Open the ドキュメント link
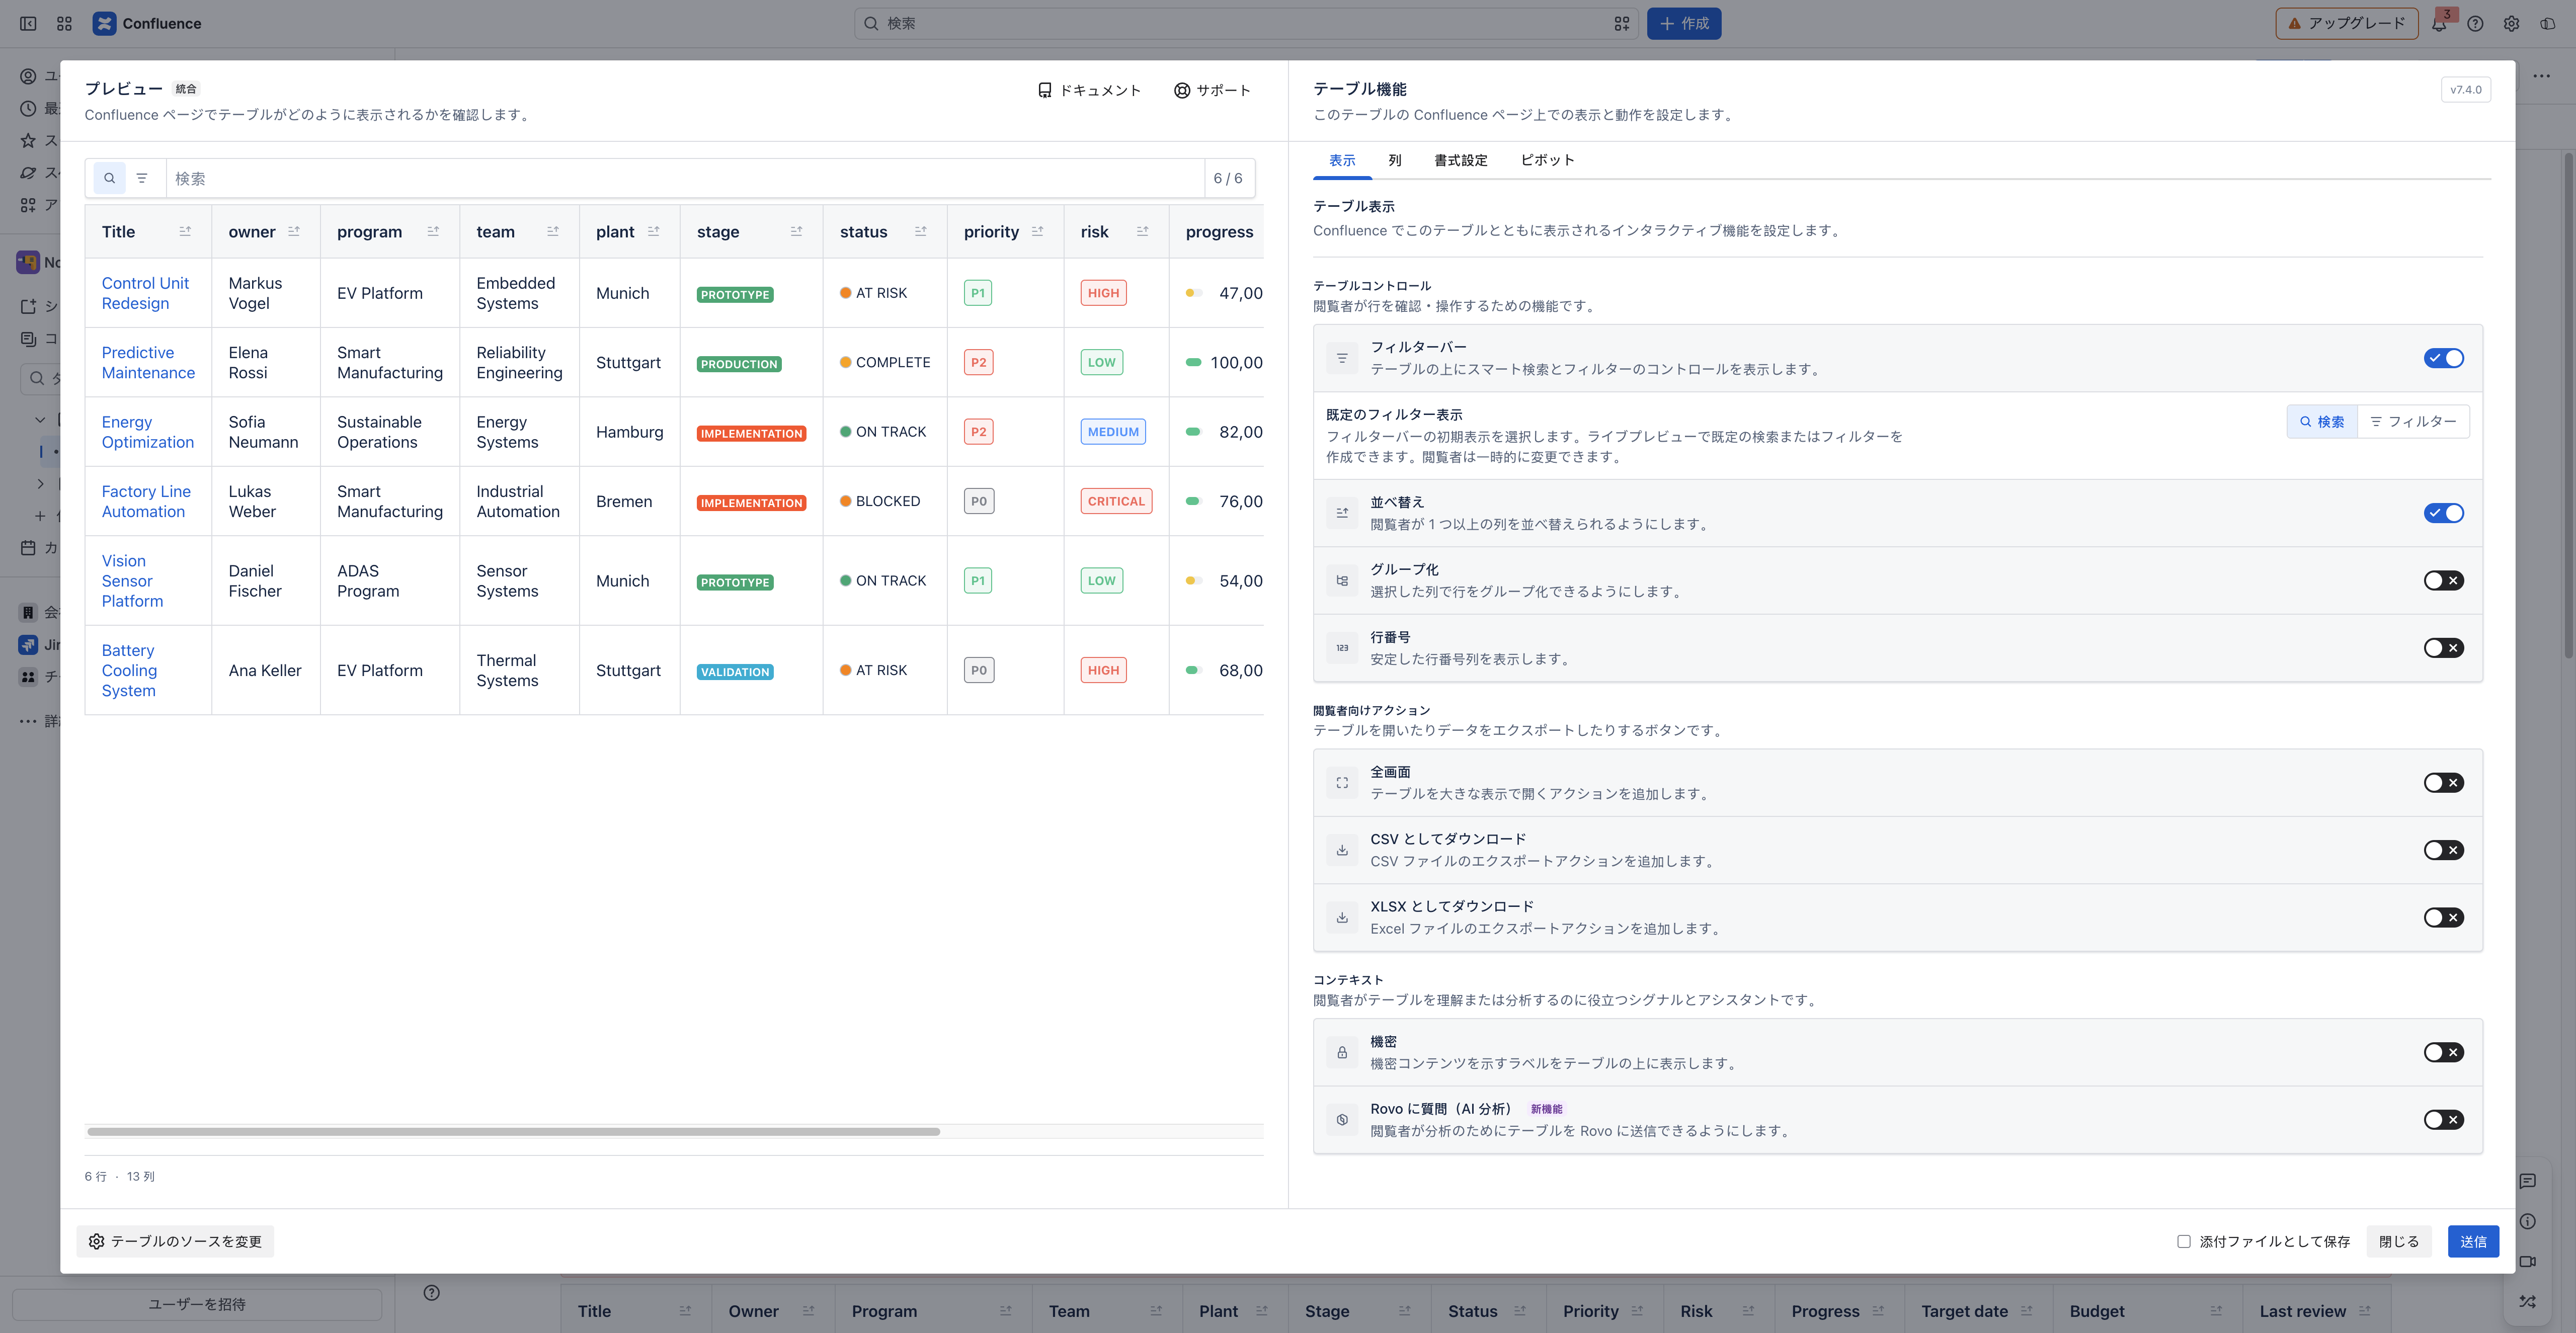The image size is (2576, 1333). 1089,90
